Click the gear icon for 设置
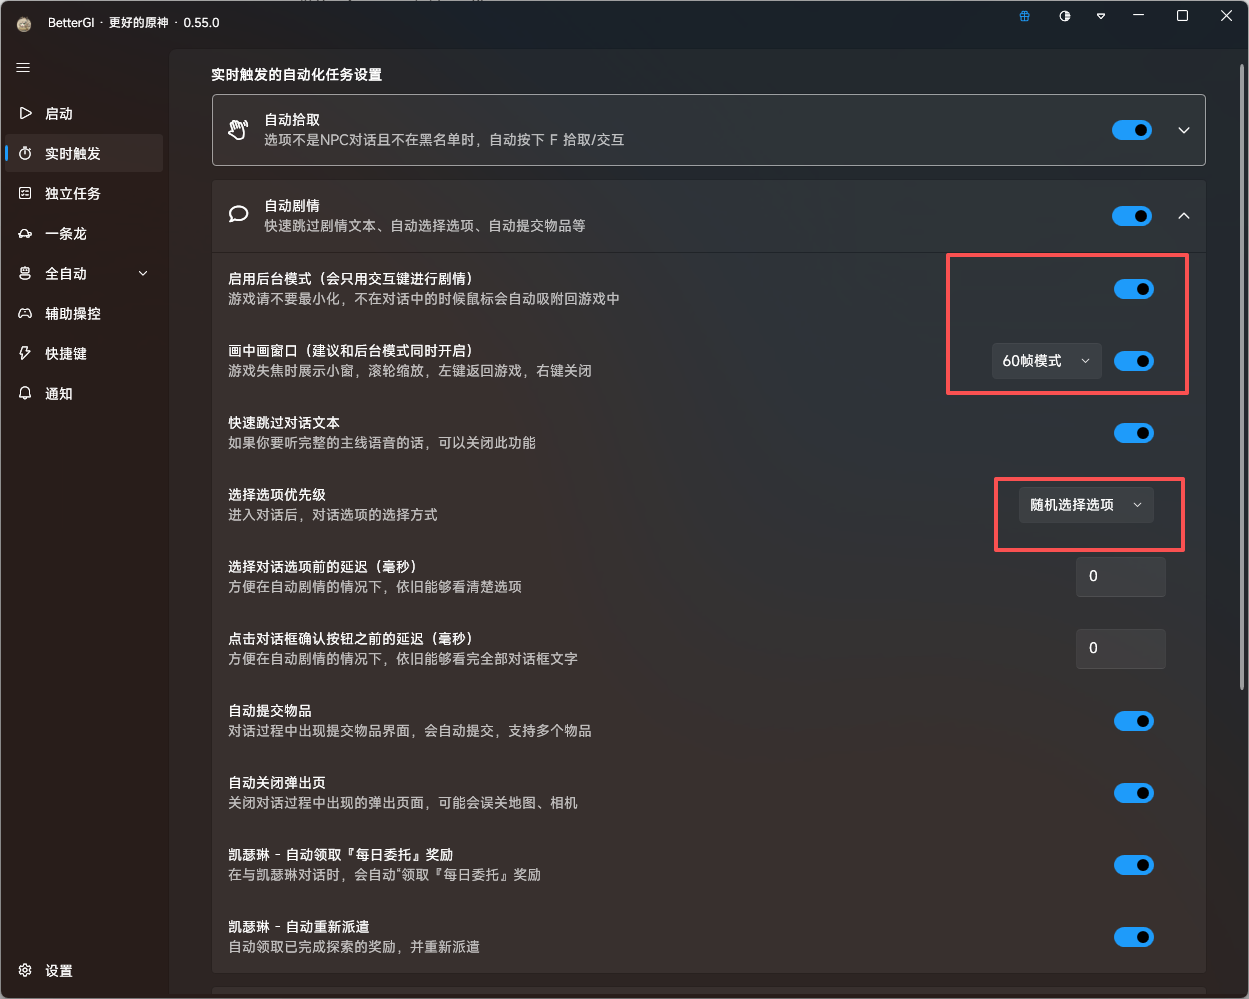Screen dimensions: 1249x999 [25, 970]
